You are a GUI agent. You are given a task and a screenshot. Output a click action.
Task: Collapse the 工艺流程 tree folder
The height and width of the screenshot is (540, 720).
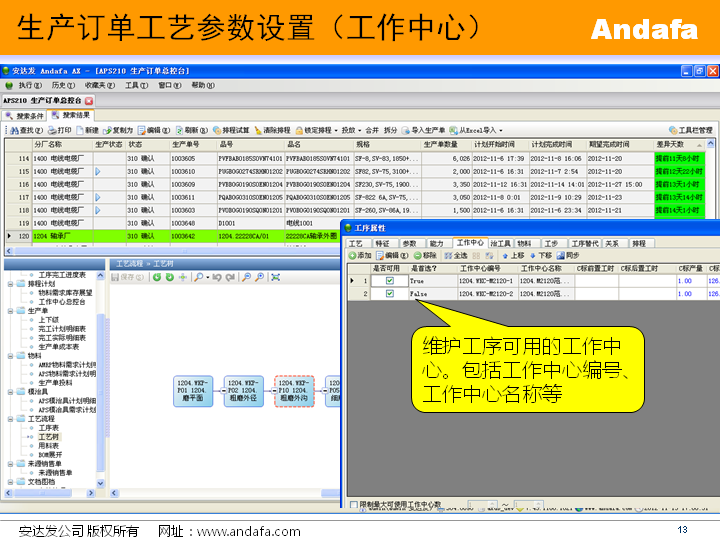(9, 420)
